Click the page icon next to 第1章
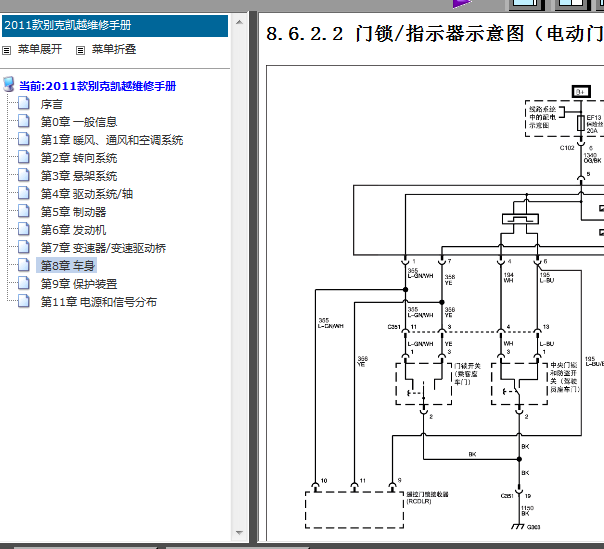604x549 pixels. [x=24, y=139]
